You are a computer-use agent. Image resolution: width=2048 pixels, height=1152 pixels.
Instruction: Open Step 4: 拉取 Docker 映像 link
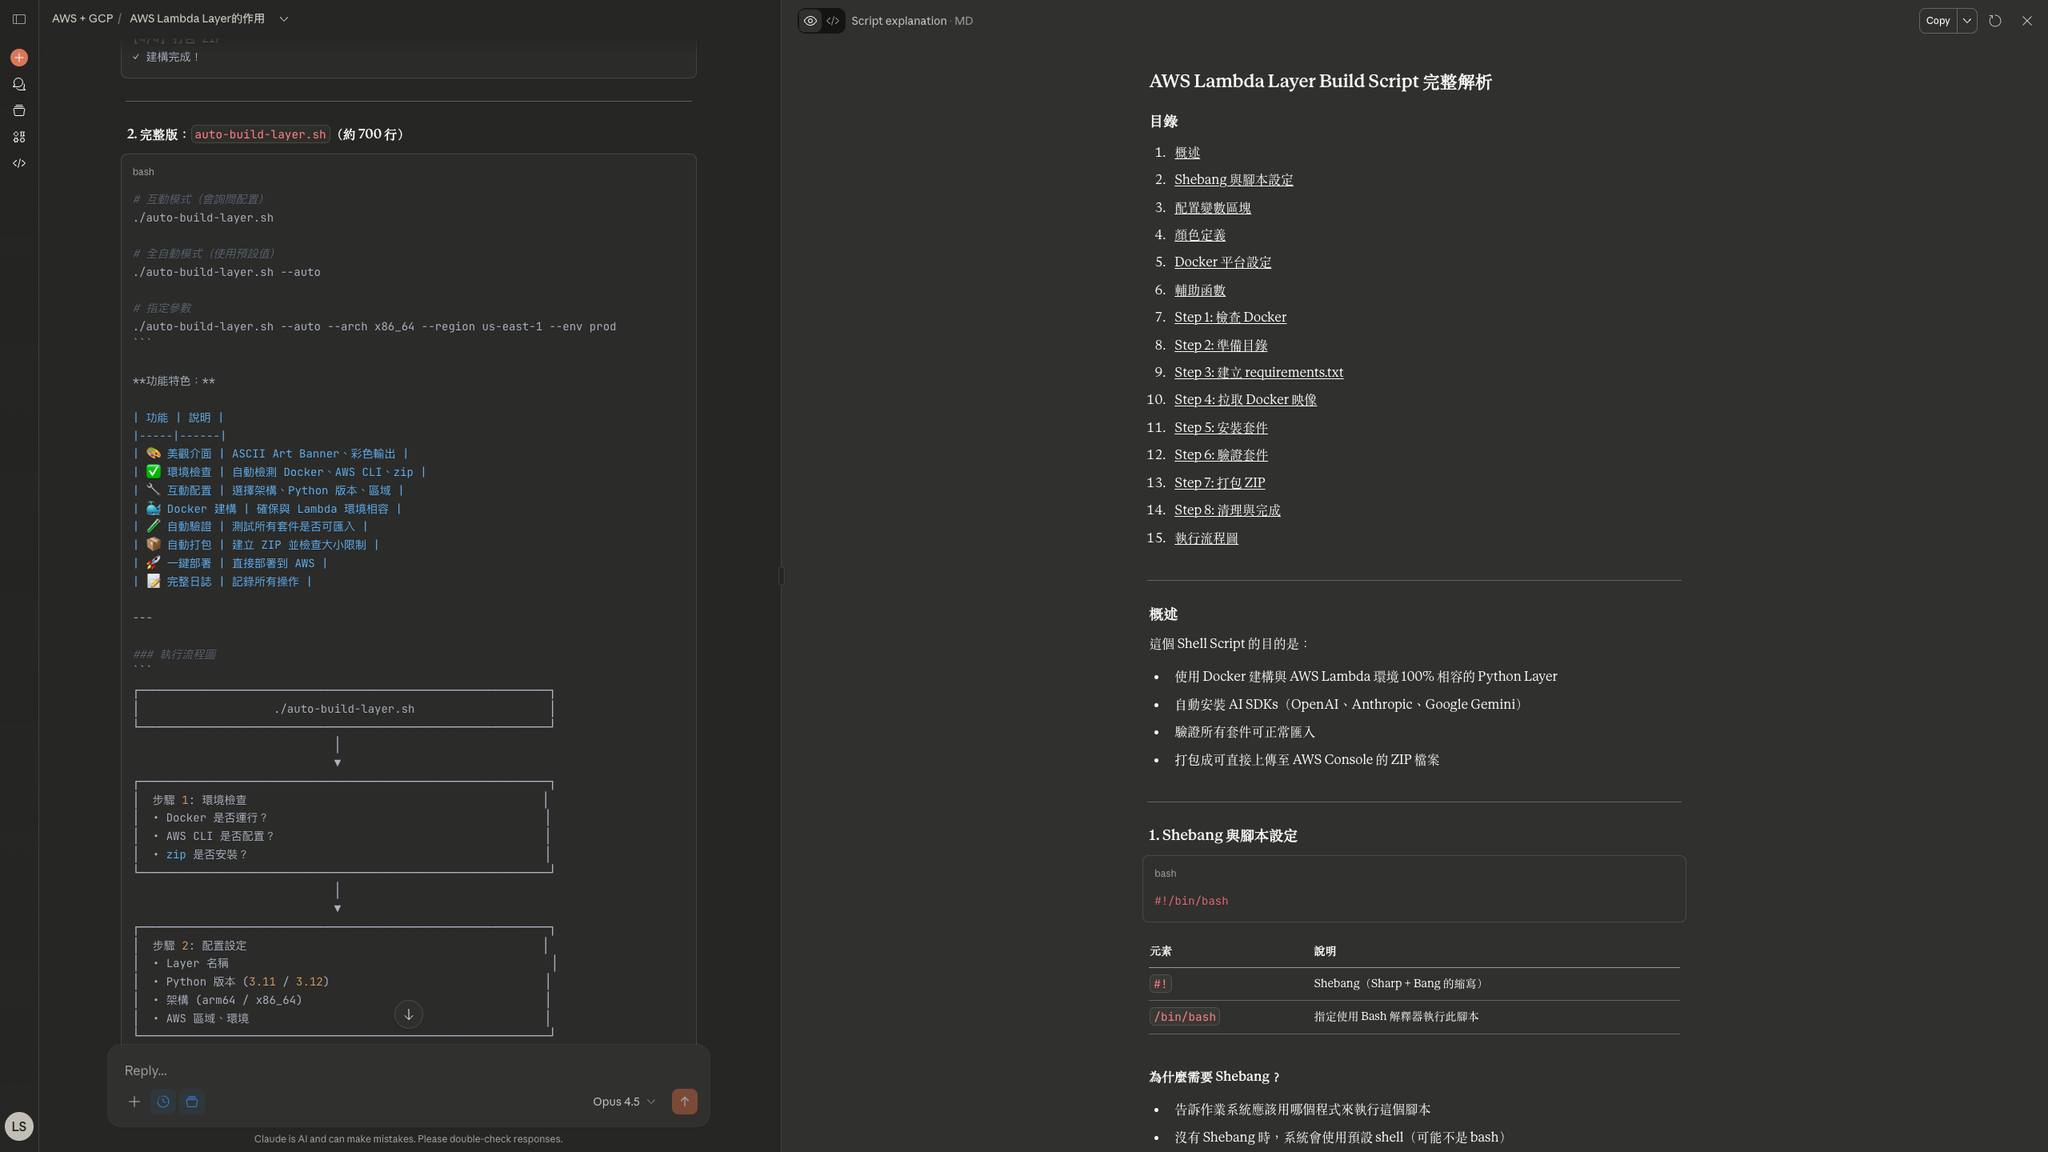(x=1245, y=400)
